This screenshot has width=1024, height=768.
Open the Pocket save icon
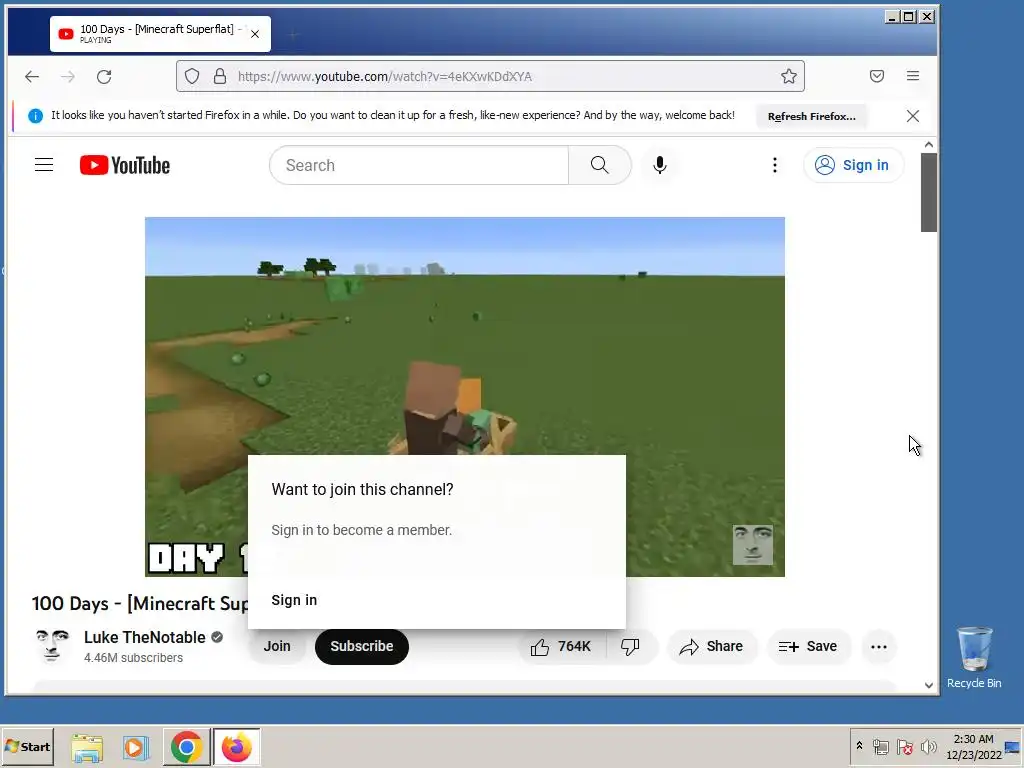[x=877, y=76]
